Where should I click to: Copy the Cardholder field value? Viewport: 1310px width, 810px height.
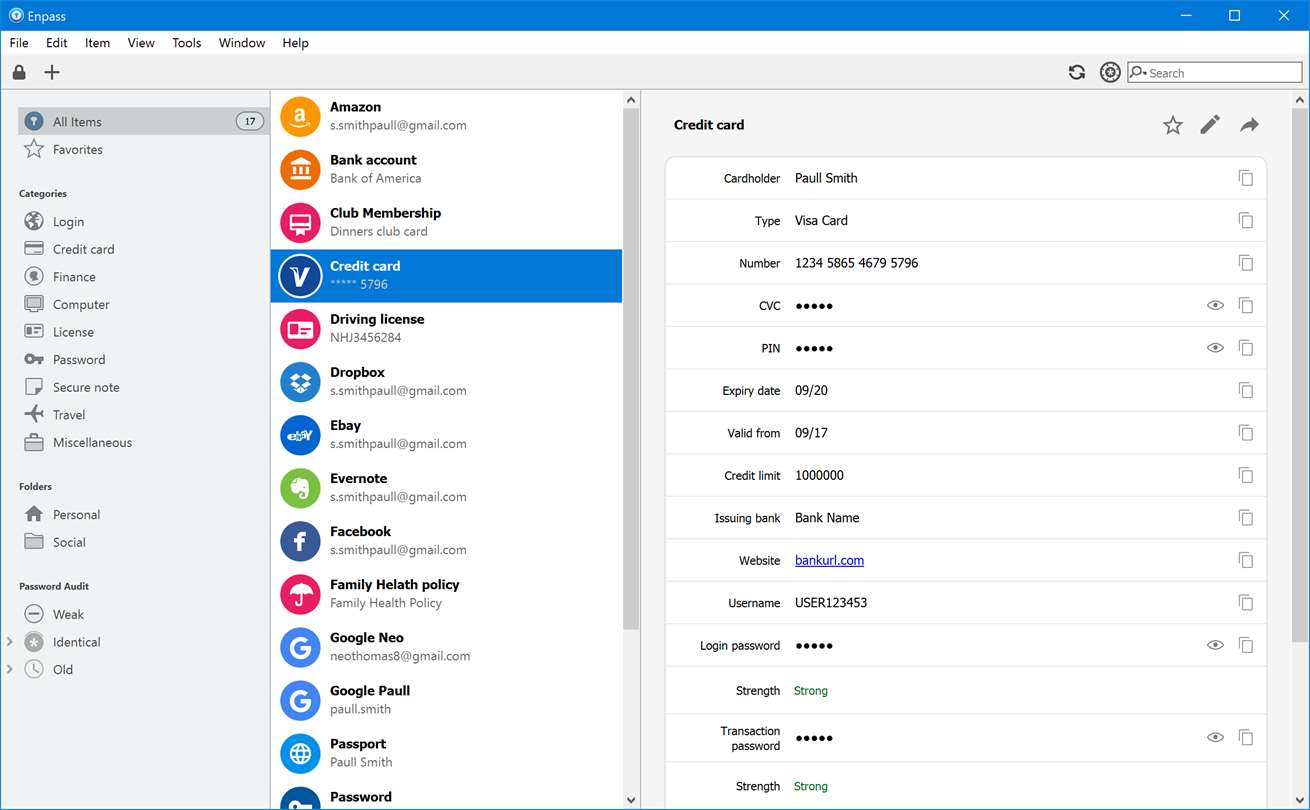pyautogui.click(x=1246, y=178)
